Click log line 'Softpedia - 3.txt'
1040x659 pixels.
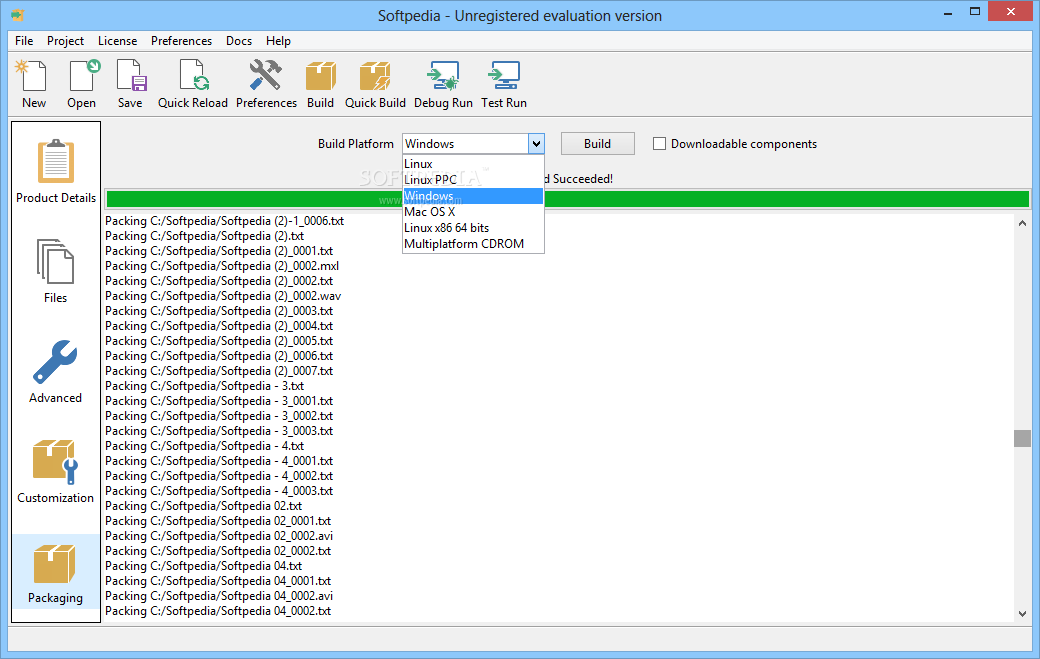pyautogui.click(x=204, y=386)
